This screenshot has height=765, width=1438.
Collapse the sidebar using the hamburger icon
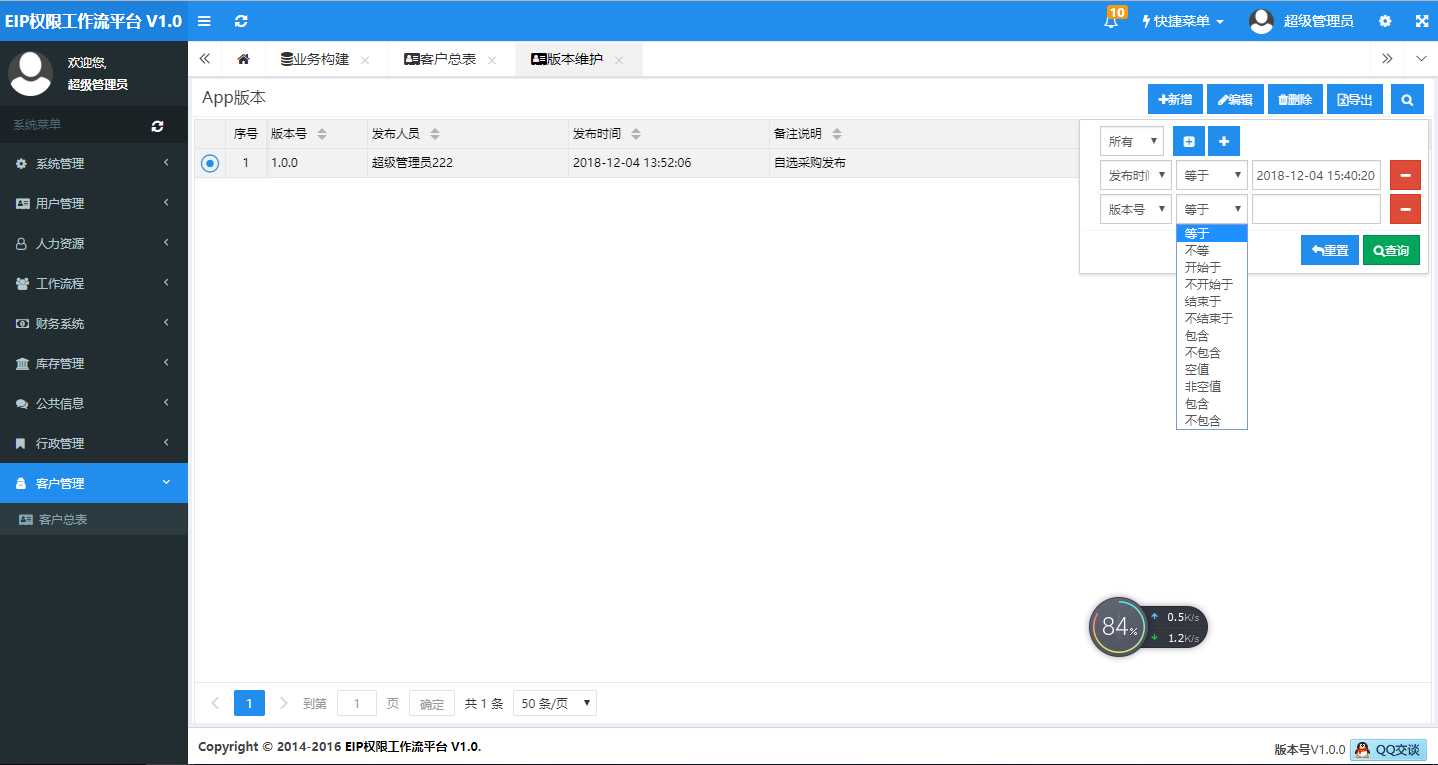(x=204, y=20)
